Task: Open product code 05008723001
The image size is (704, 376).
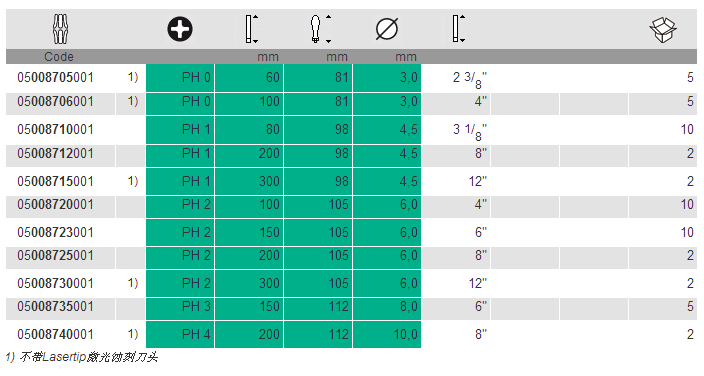Action: click(x=55, y=232)
